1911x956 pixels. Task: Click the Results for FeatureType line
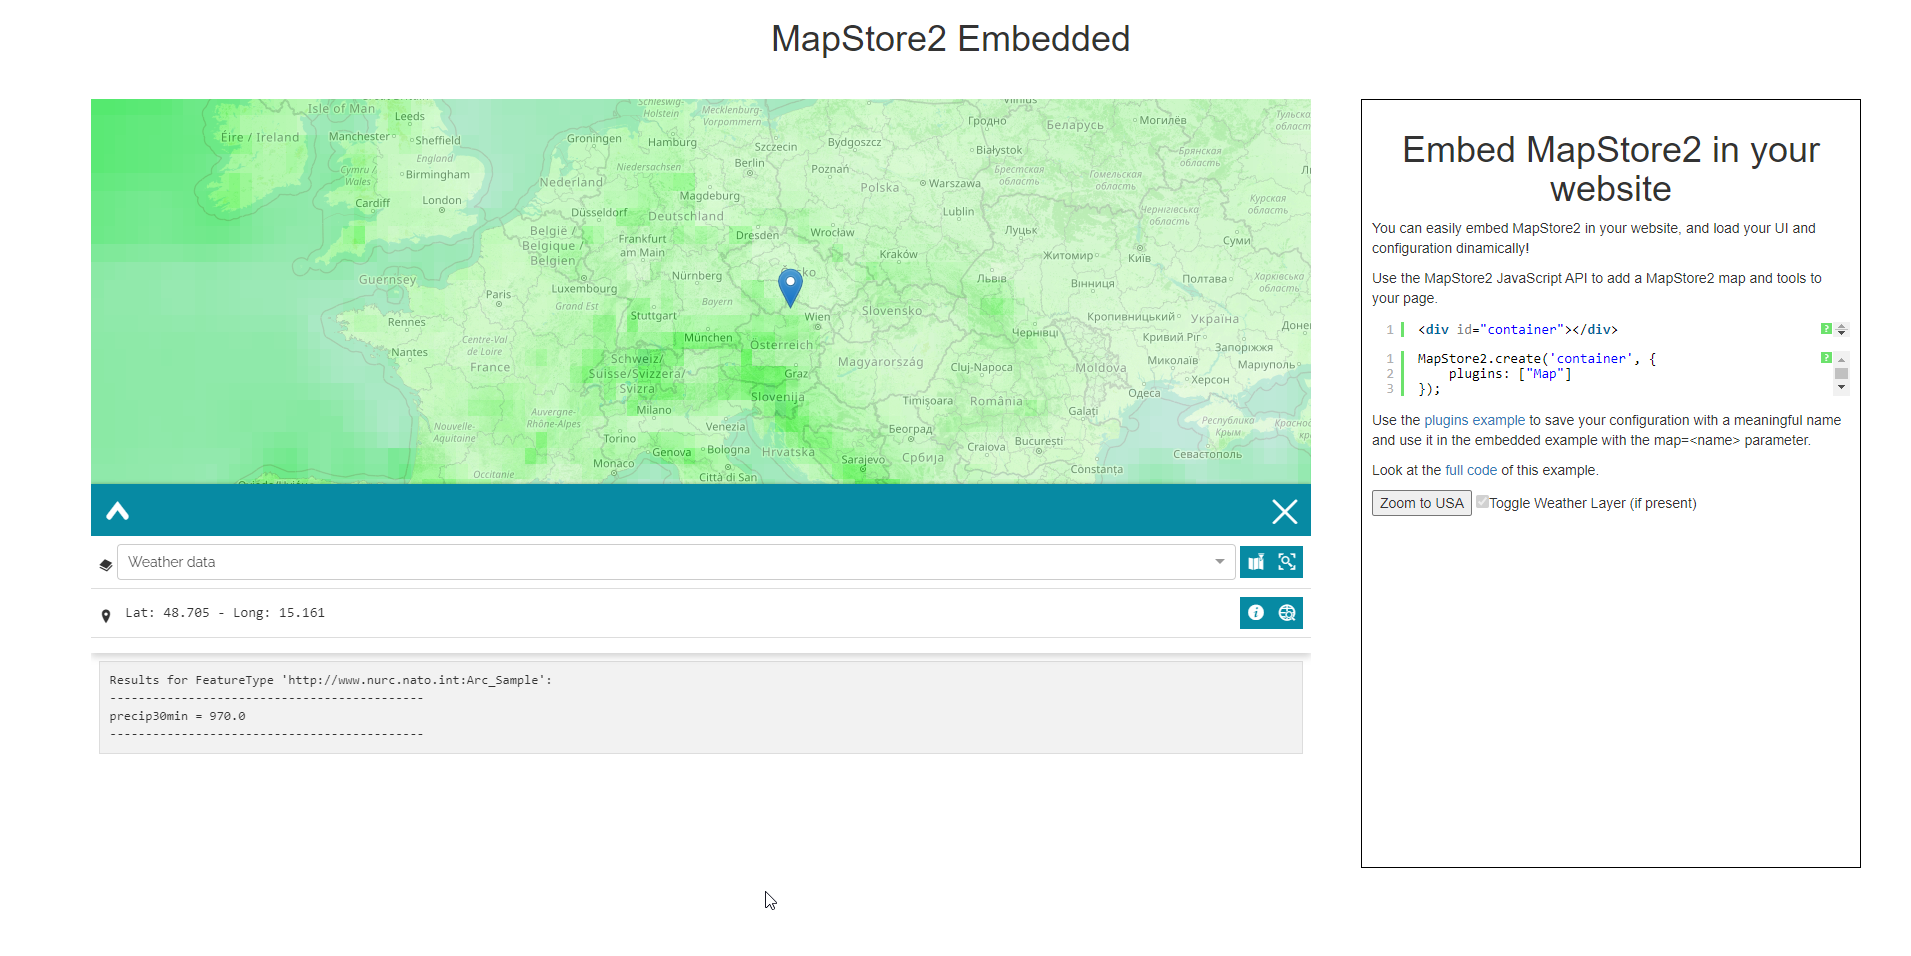tap(330, 681)
